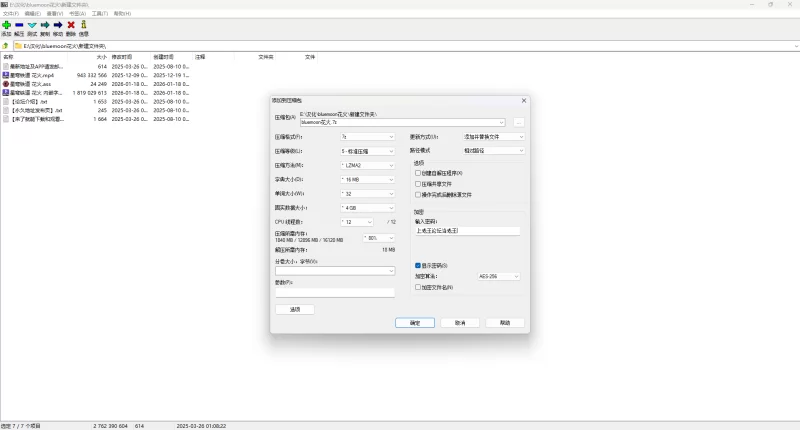800x430 pixels.
Task: Select the file named '花火.mp4'
Action: click(x=32, y=75)
